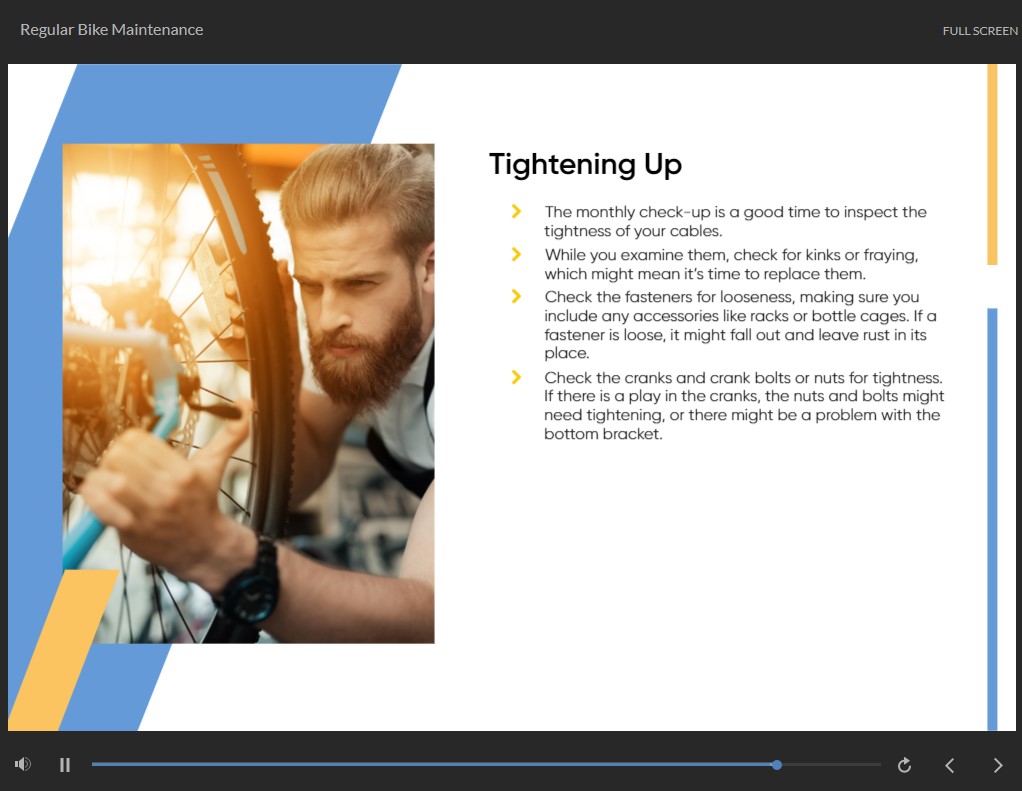Click the seekbar progress handle
1022x791 pixels.
776,765
